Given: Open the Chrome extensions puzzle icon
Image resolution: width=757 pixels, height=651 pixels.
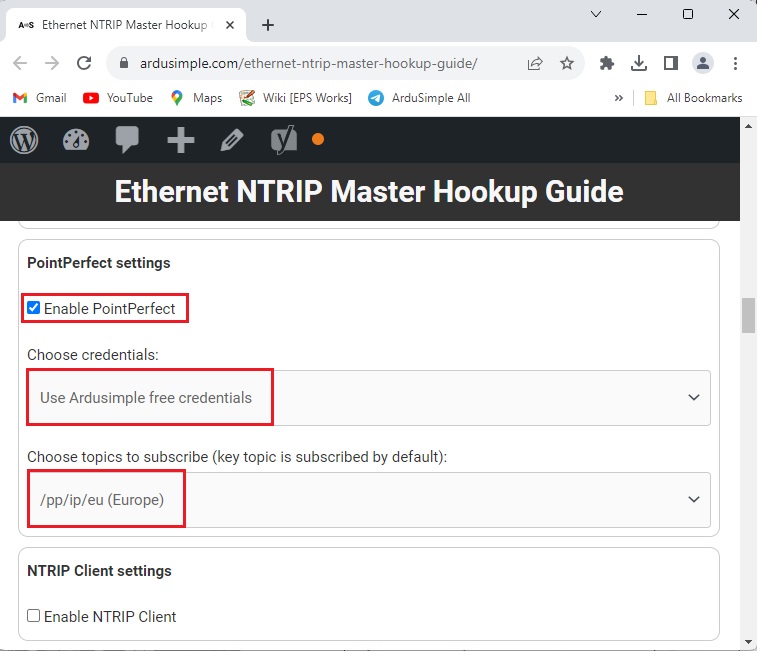Looking at the screenshot, I should (606, 63).
